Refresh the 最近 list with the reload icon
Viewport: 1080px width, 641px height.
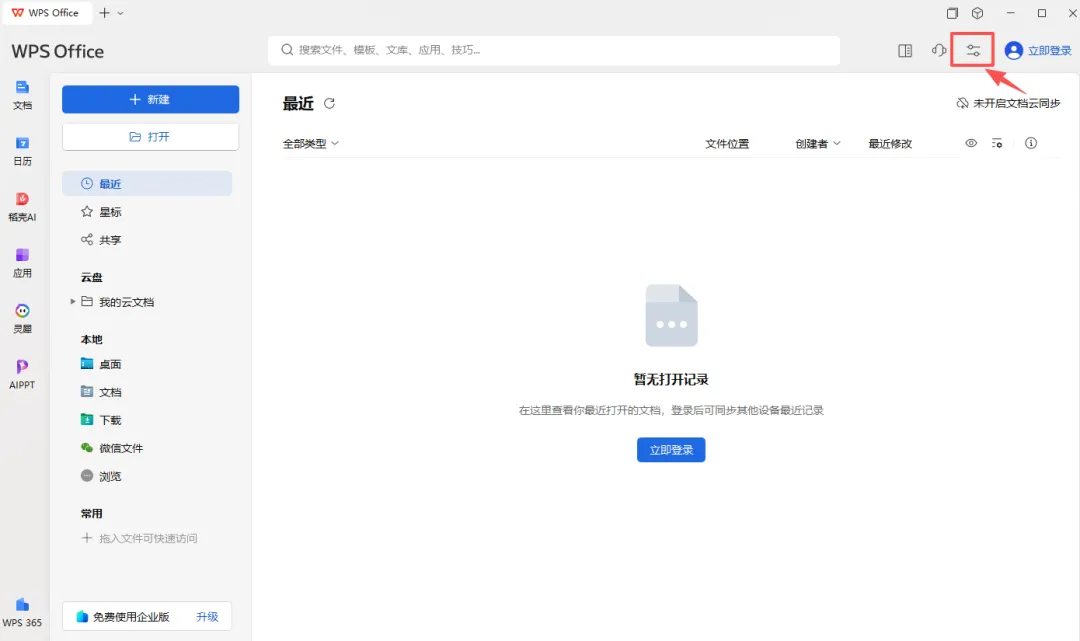coord(329,103)
